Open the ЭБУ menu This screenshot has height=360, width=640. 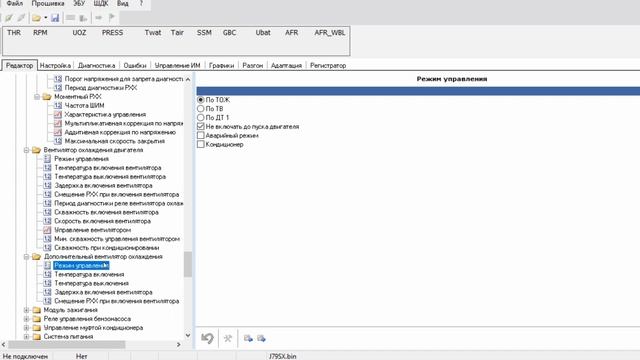click(x=79, y=4)
